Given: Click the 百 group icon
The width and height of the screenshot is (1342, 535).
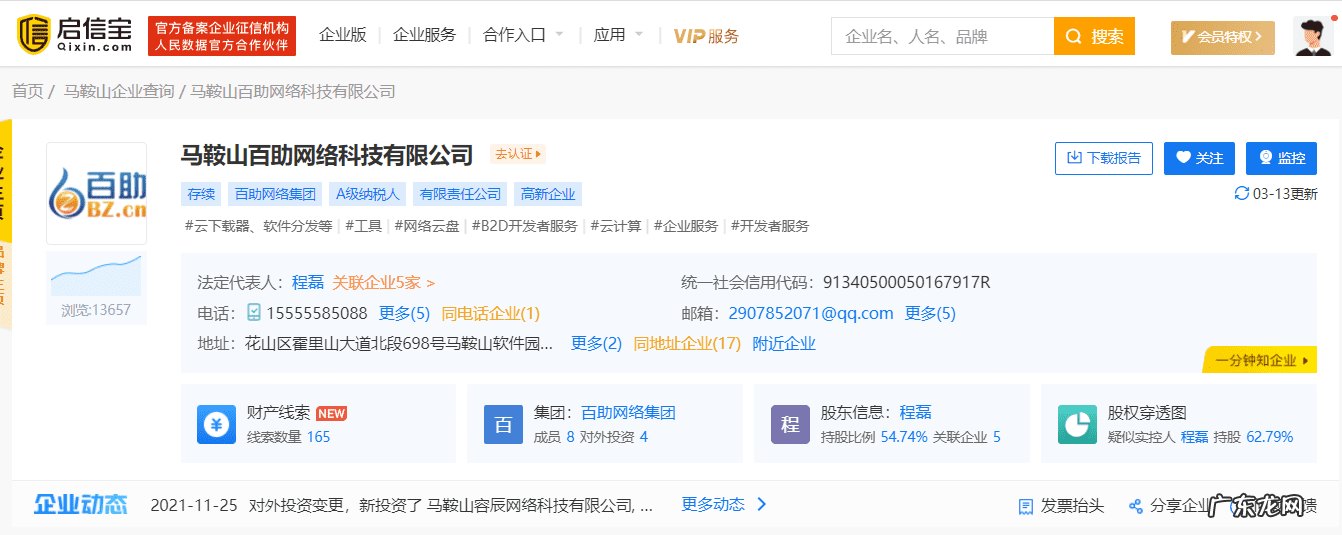Looking at the screenshot, I should pos(503,424).
